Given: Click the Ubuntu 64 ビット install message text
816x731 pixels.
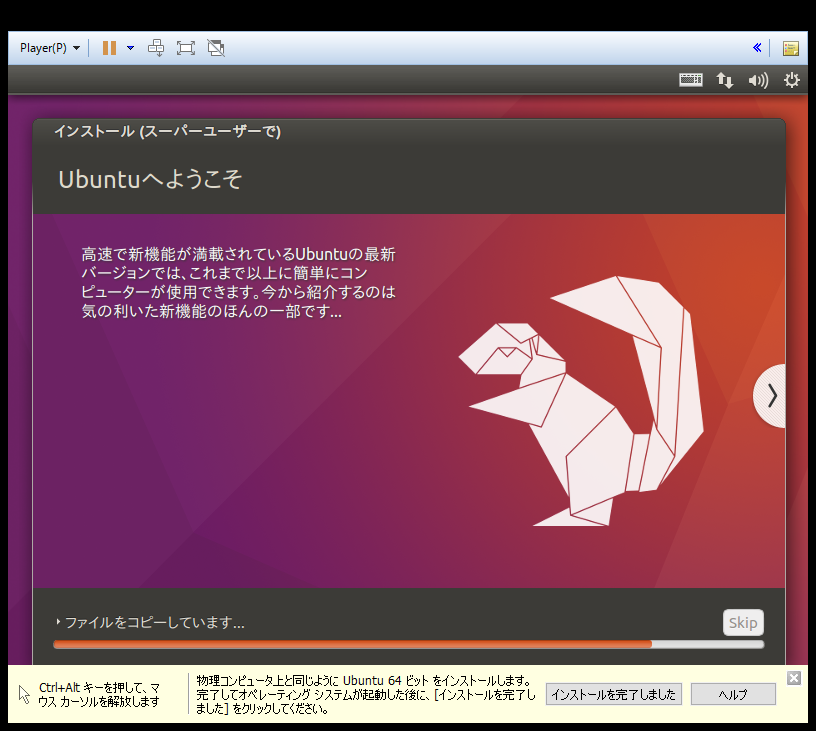Looking at the screenshot, I should 365,695.
